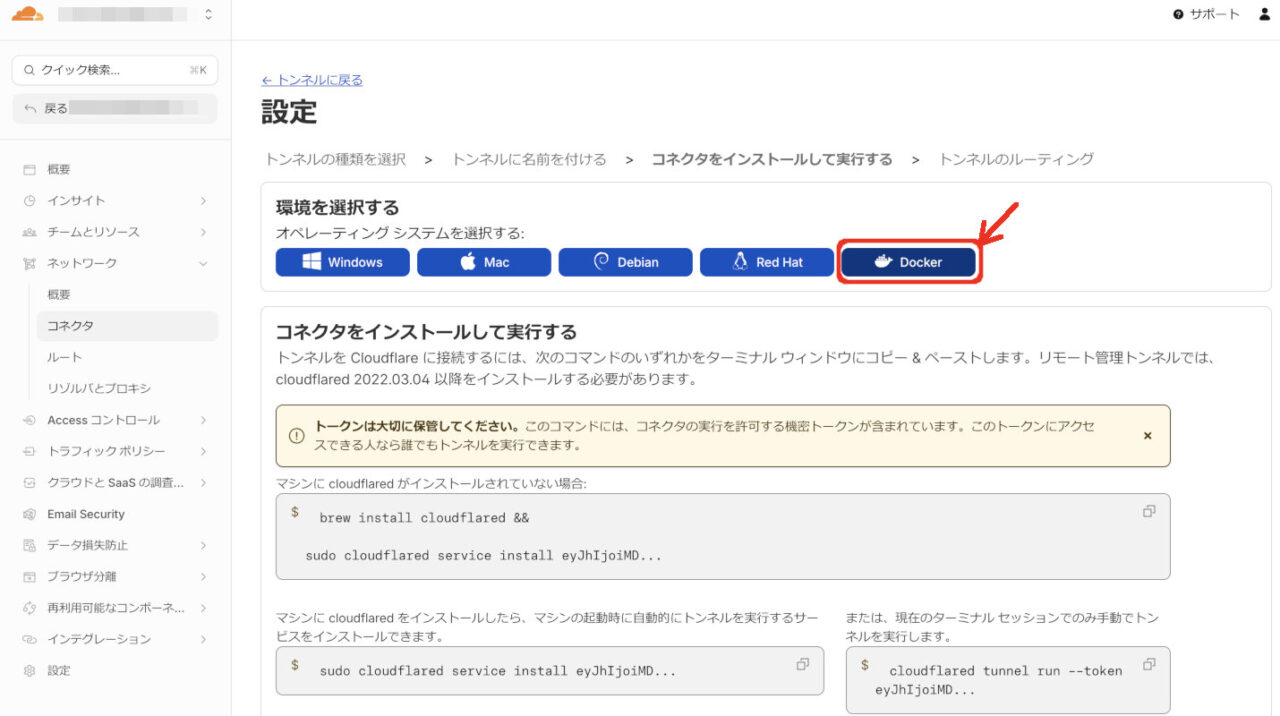Click the 設定 page heading

tap(289, 112)
